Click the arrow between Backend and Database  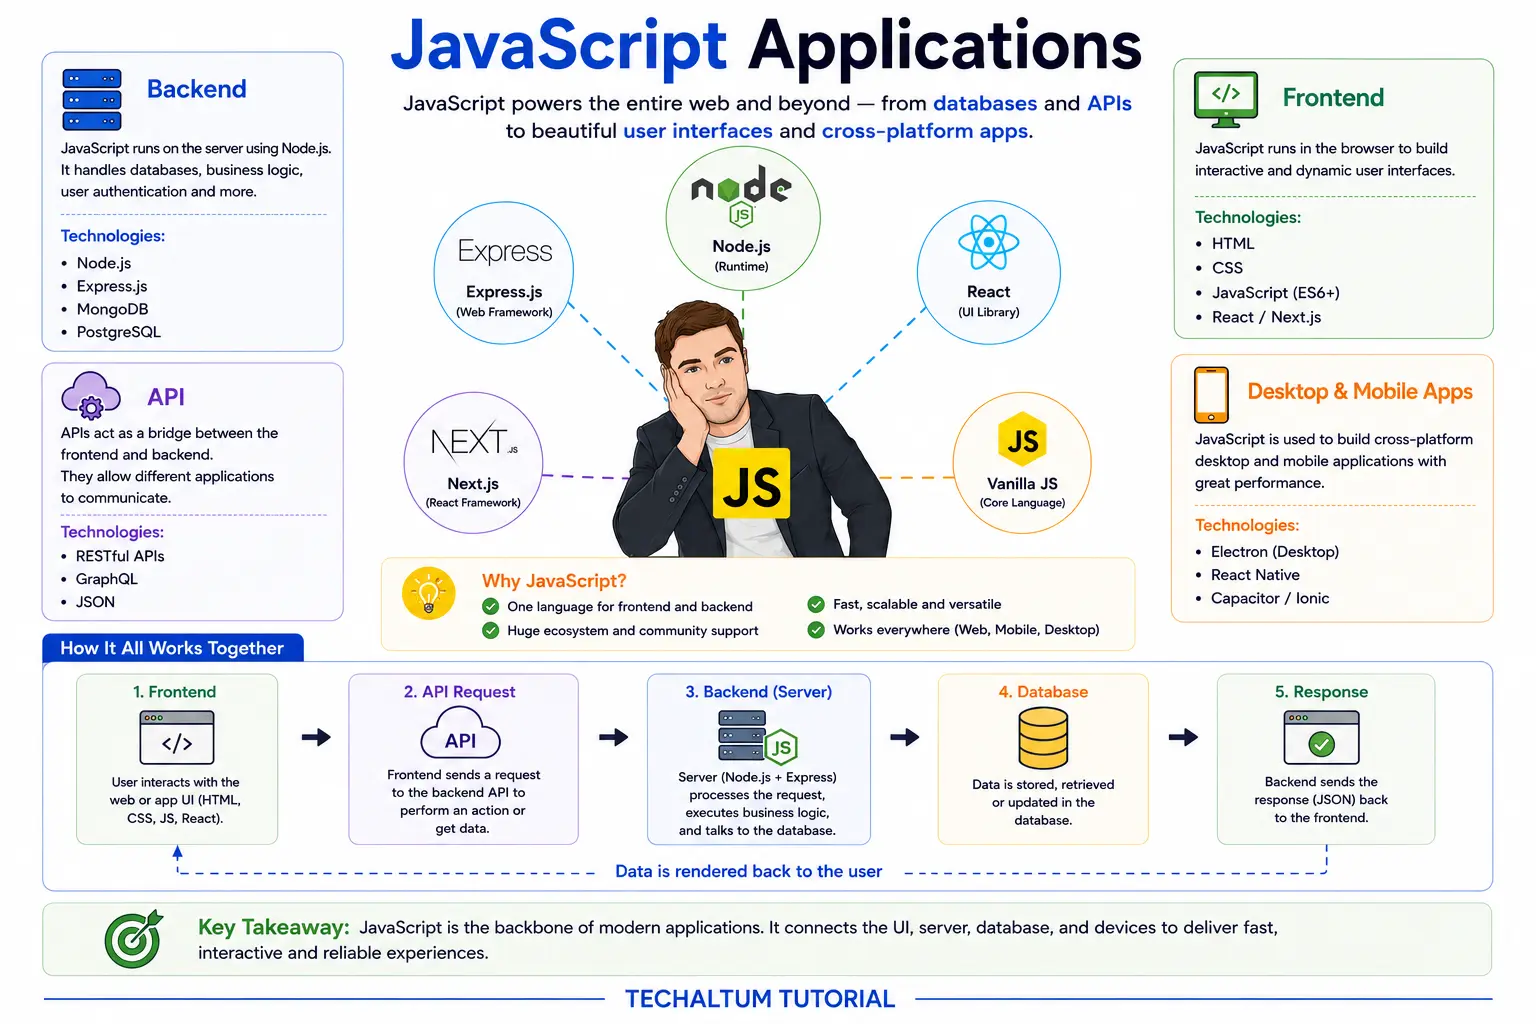pyautogui.click(x=905, y=738)
